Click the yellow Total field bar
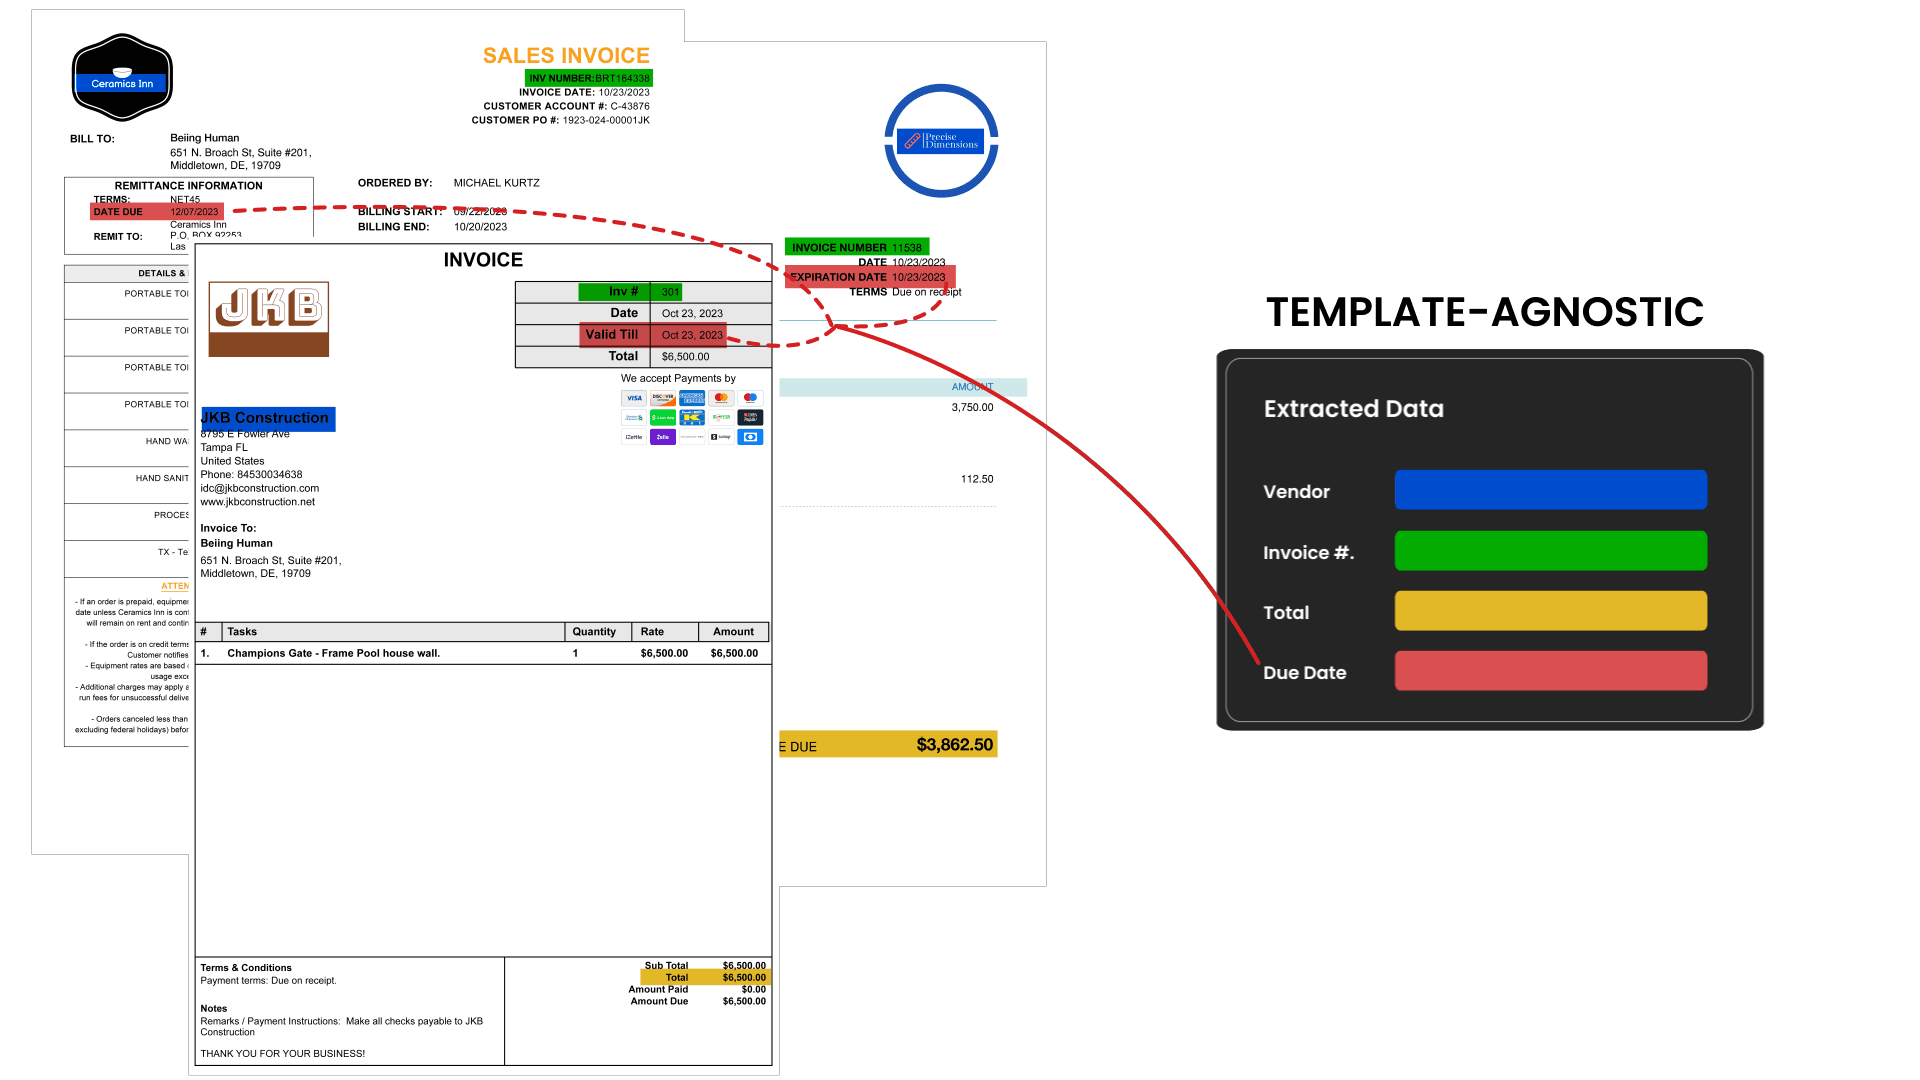 1550,611
